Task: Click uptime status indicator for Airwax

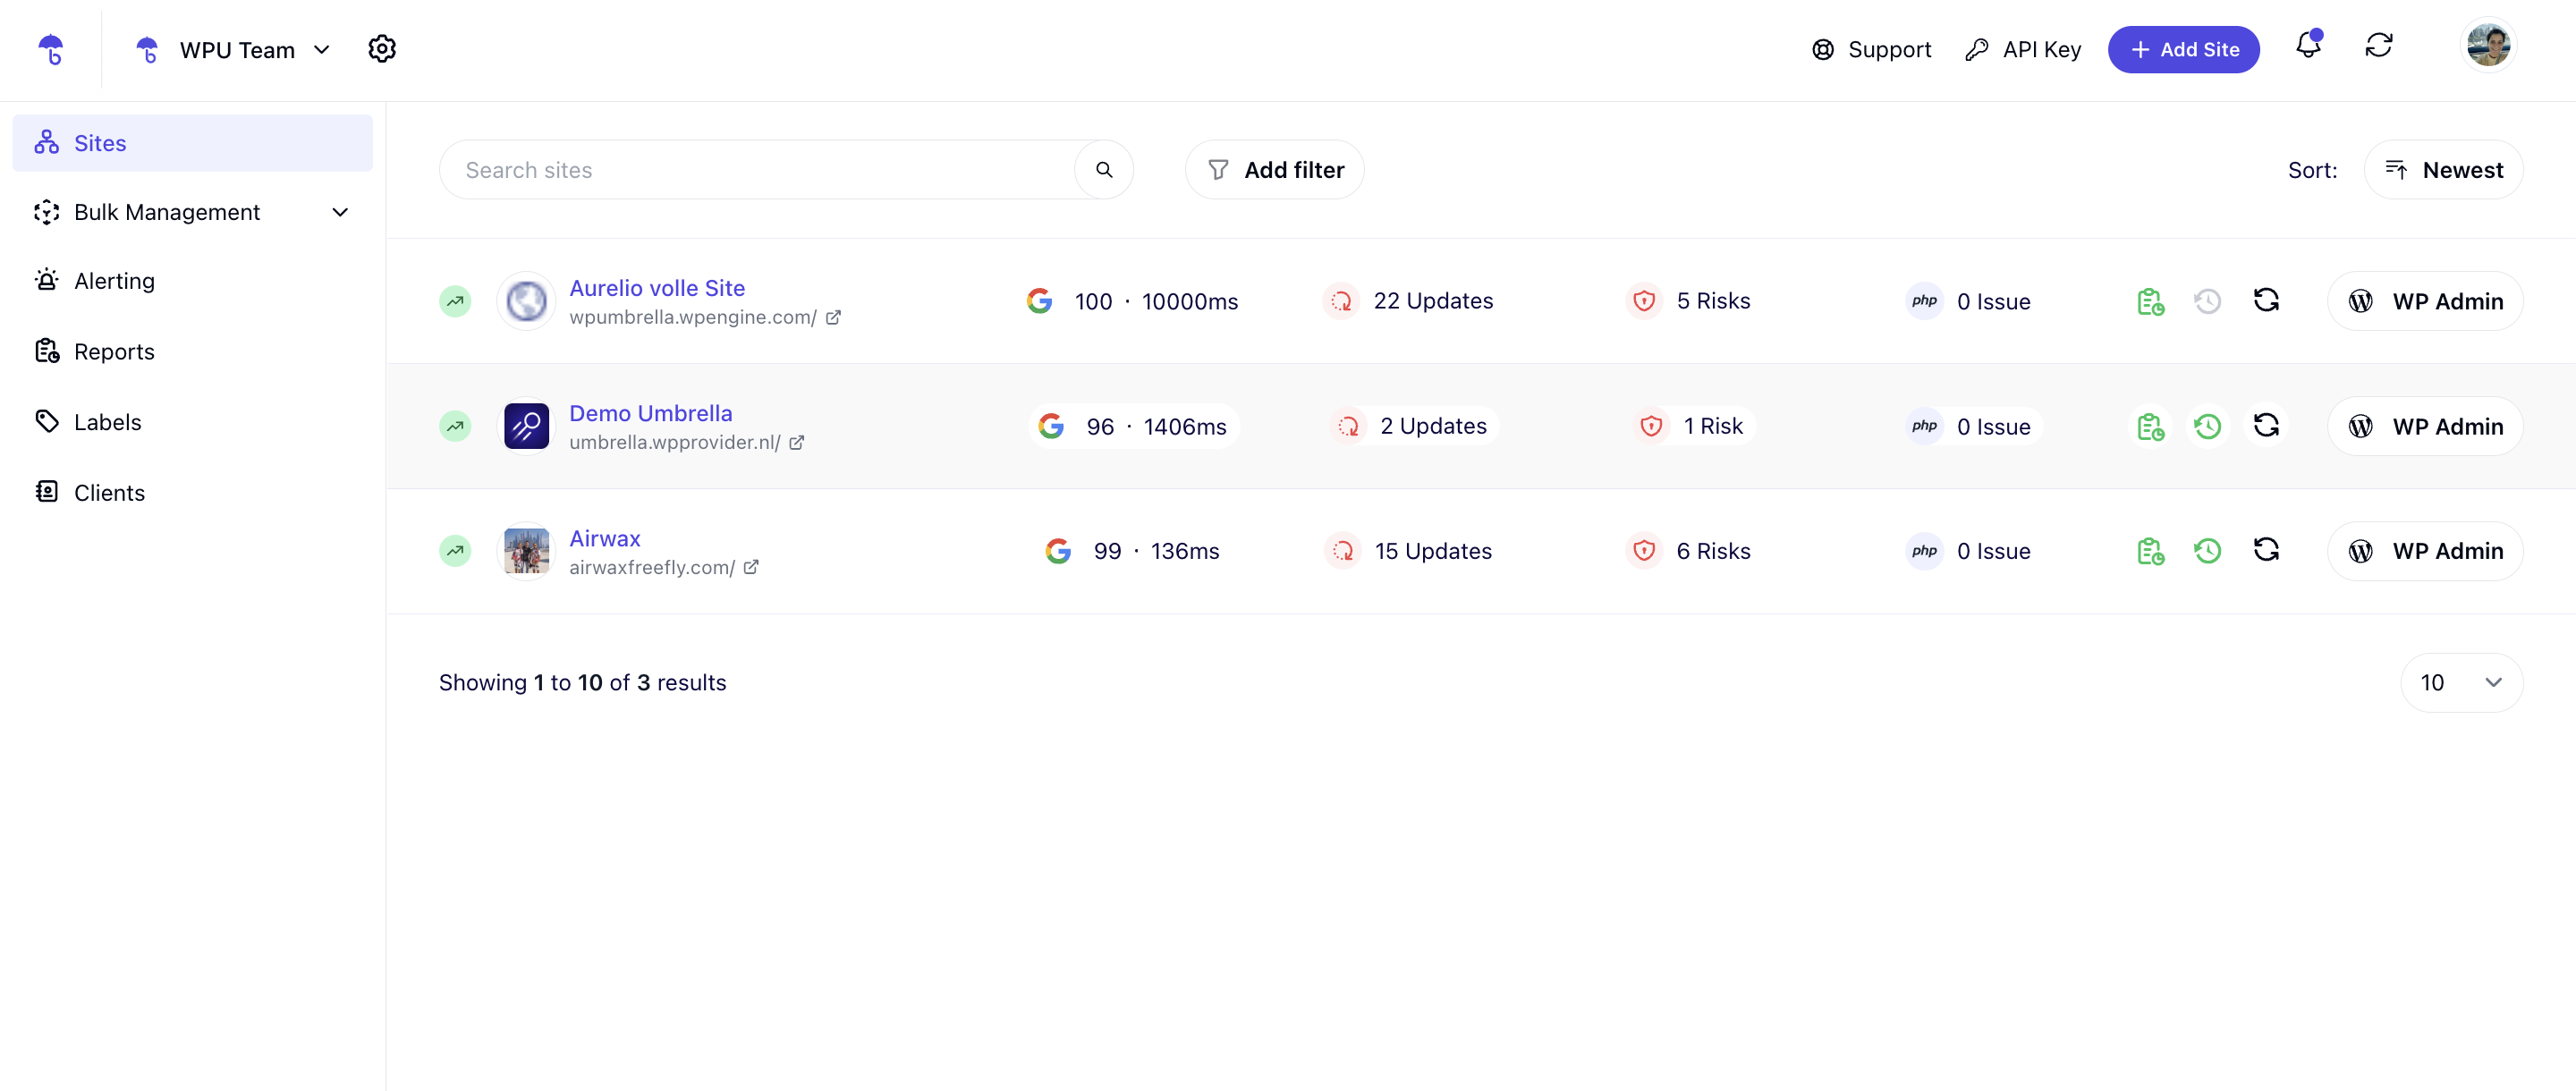Action: pos(455,551)
